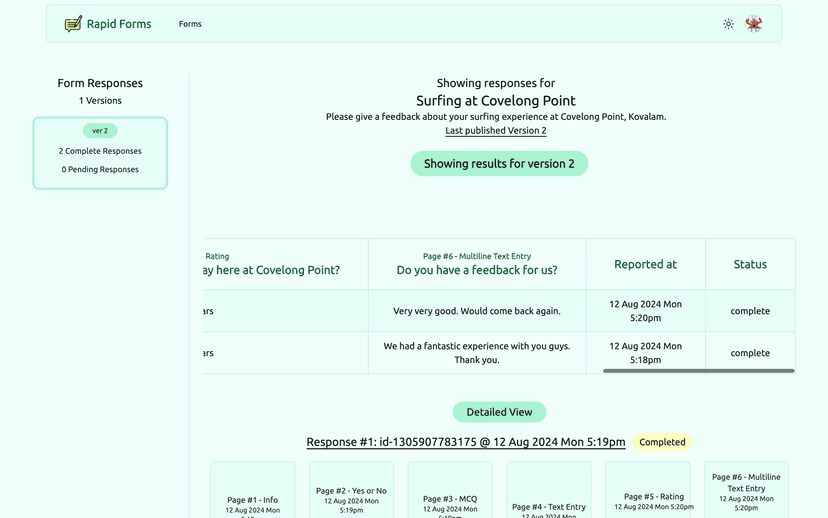Click the Completed status badge
Screen dimensions: 828x518
(662, 442)
